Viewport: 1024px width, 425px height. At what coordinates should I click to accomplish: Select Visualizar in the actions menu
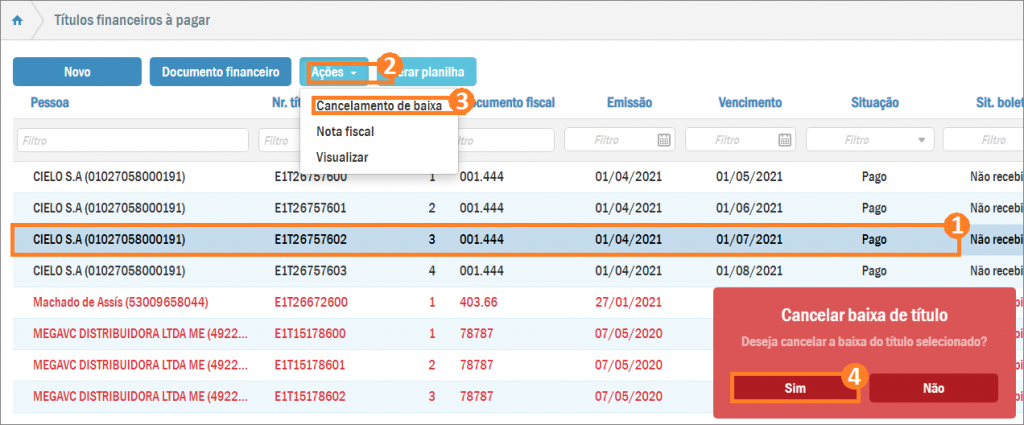(x=342, y=157)
